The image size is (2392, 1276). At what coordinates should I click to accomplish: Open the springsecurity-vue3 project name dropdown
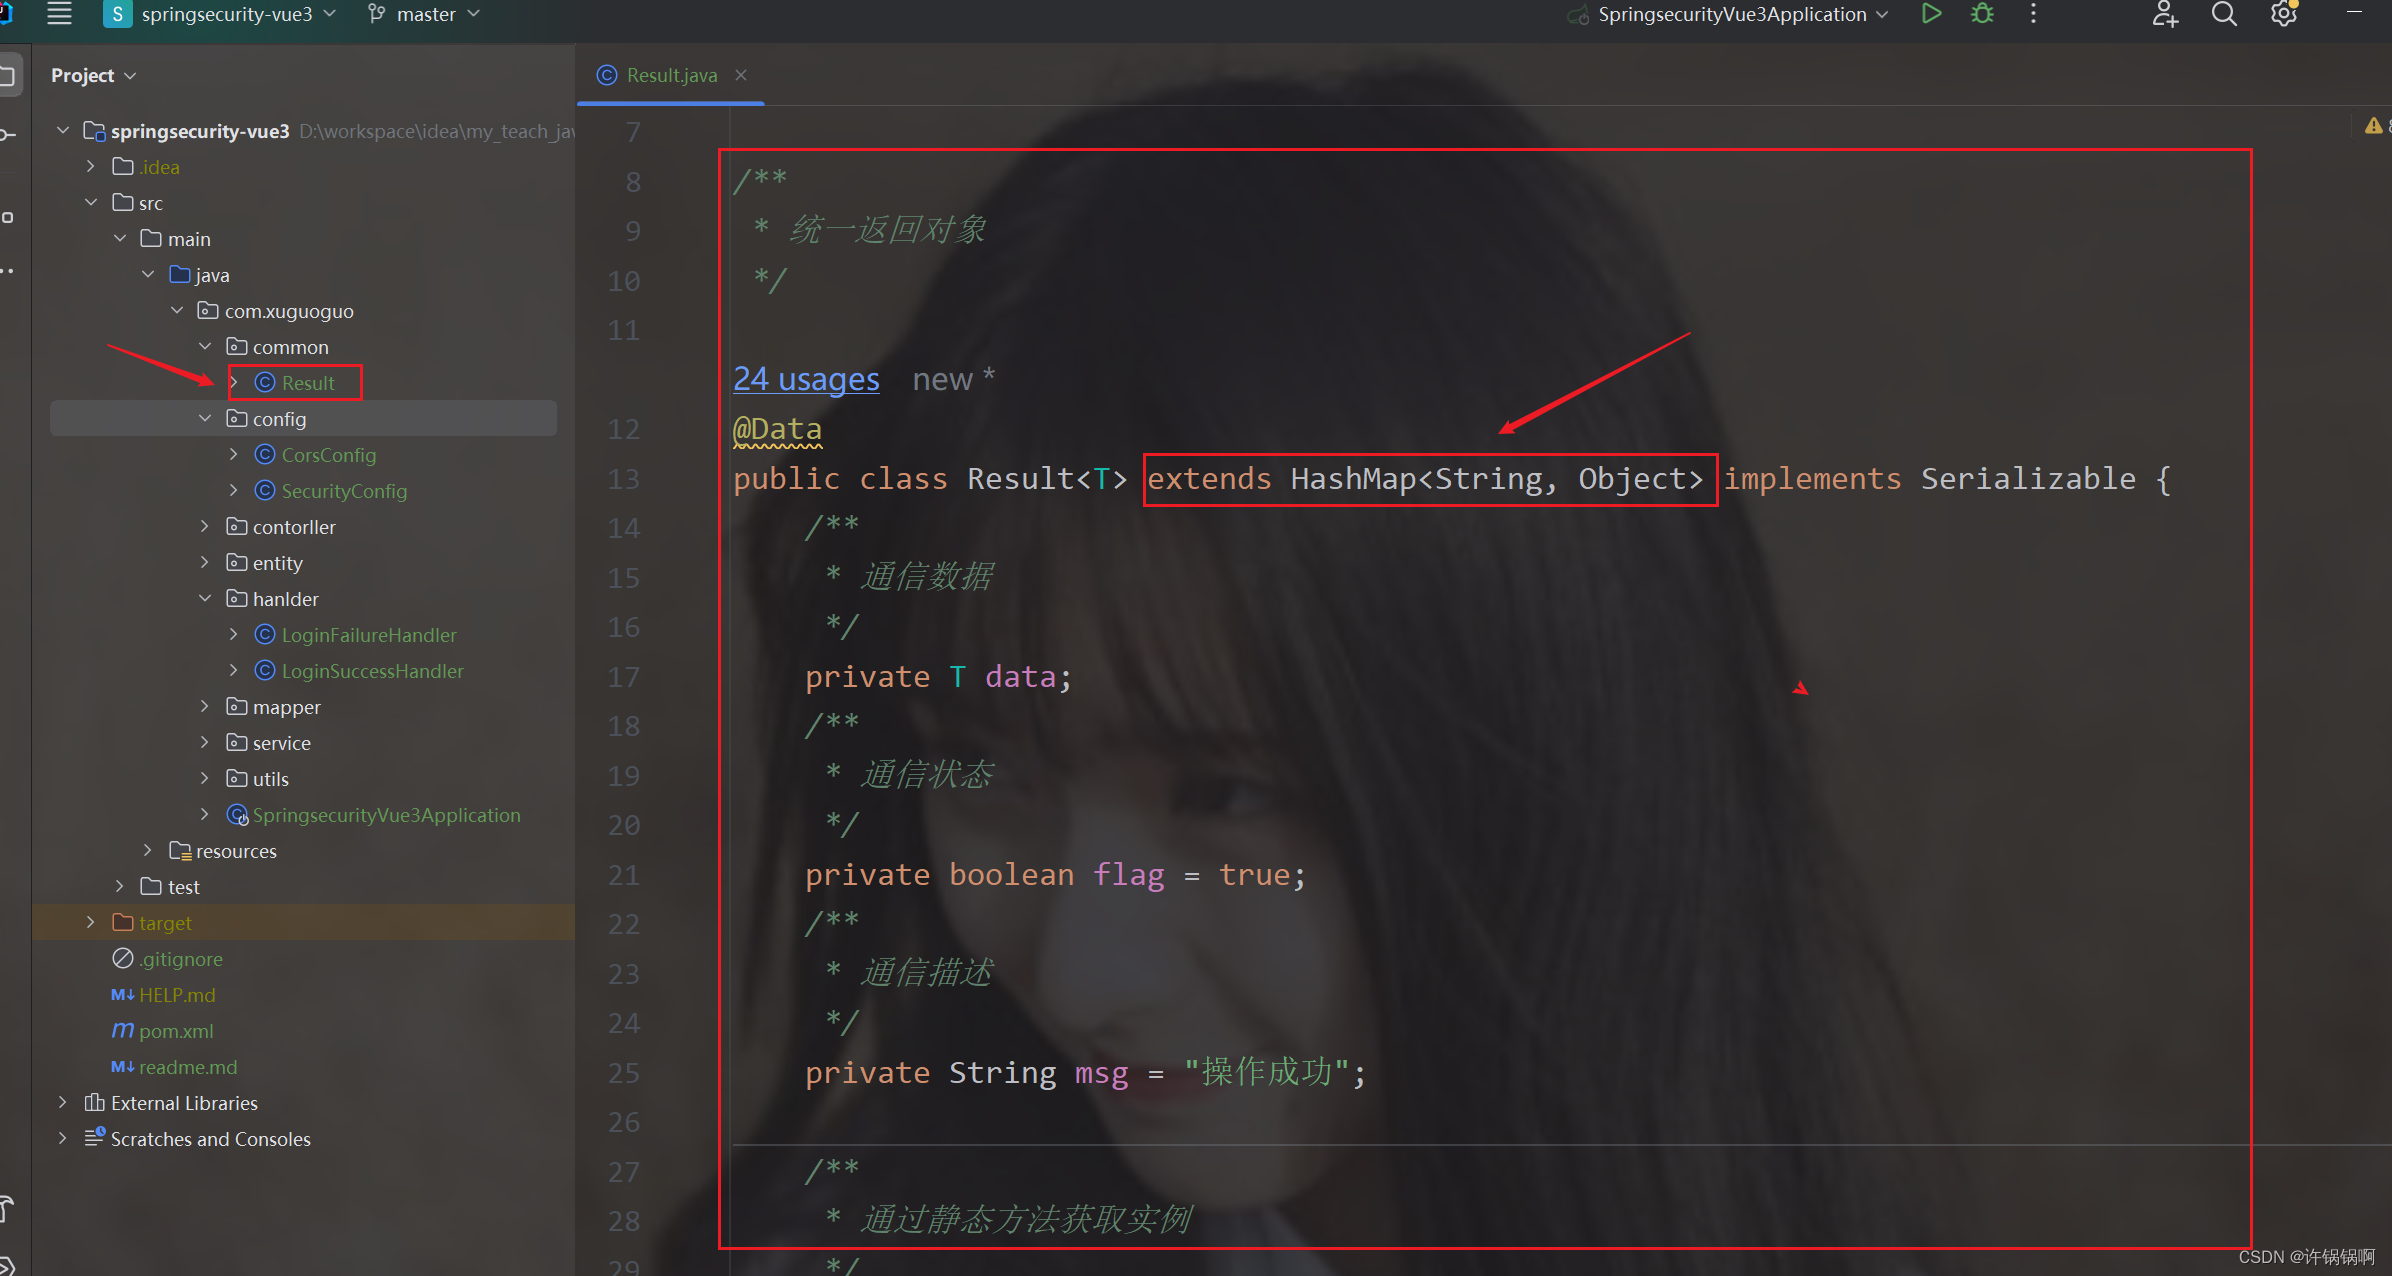[227, 14]
